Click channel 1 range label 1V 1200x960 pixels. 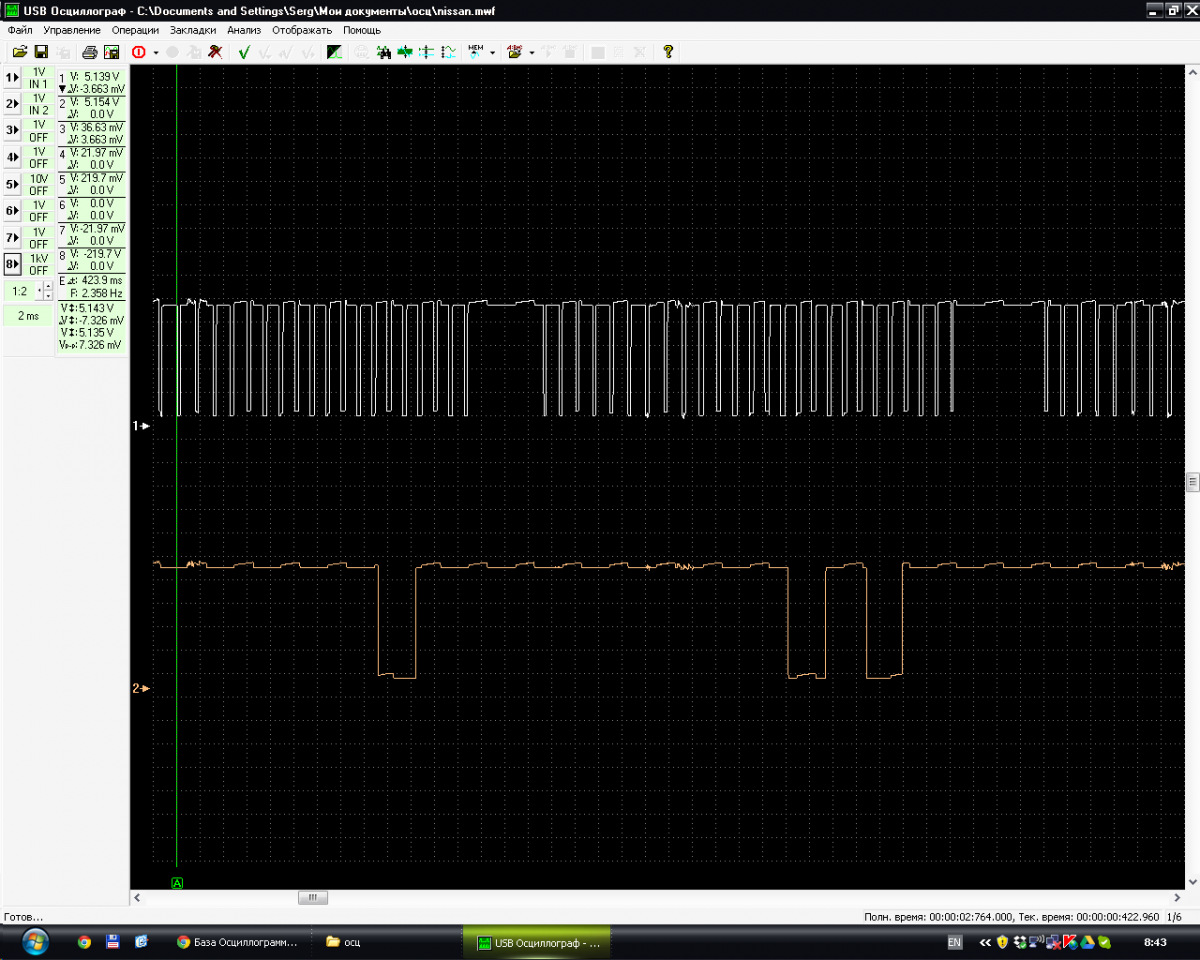point(39,72)
